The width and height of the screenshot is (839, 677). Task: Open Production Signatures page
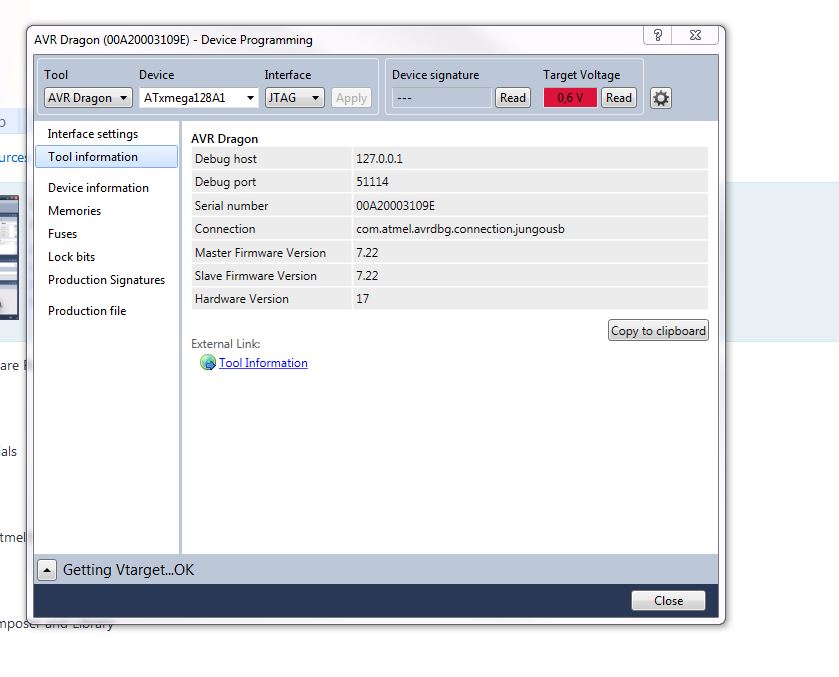pos(106,280)
